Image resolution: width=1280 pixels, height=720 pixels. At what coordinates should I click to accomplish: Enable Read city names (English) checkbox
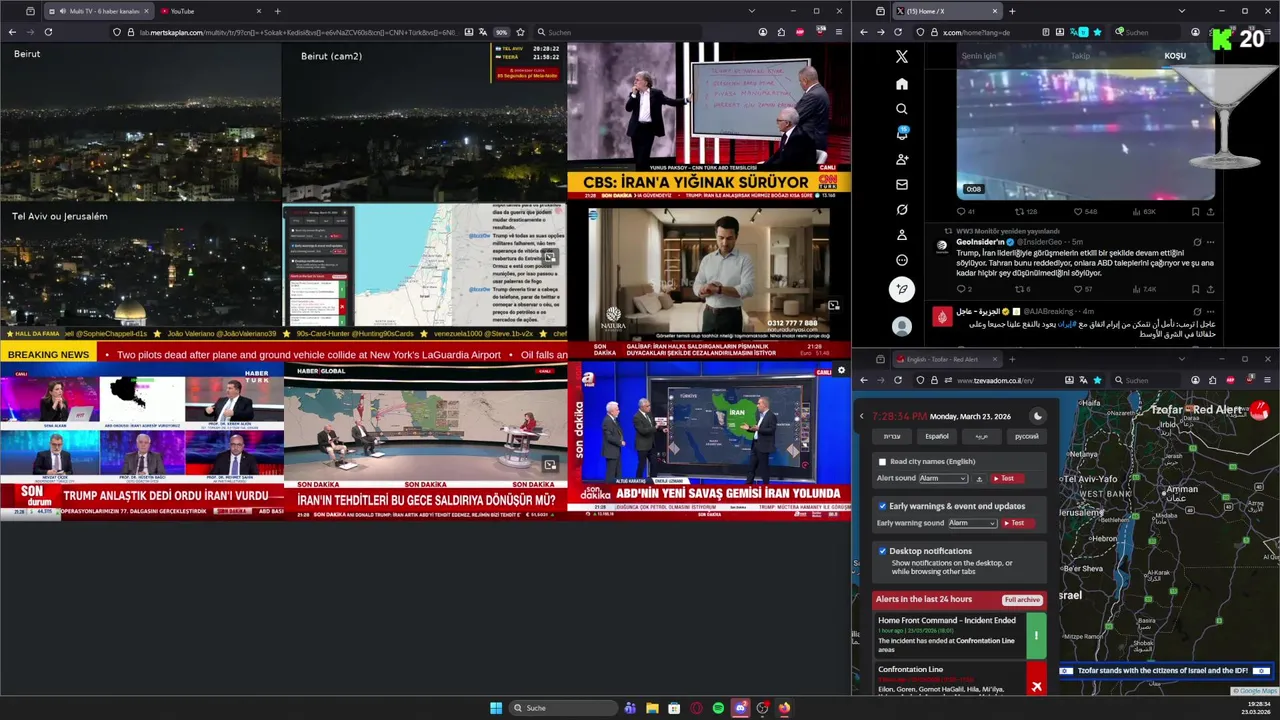pos(882,462)
